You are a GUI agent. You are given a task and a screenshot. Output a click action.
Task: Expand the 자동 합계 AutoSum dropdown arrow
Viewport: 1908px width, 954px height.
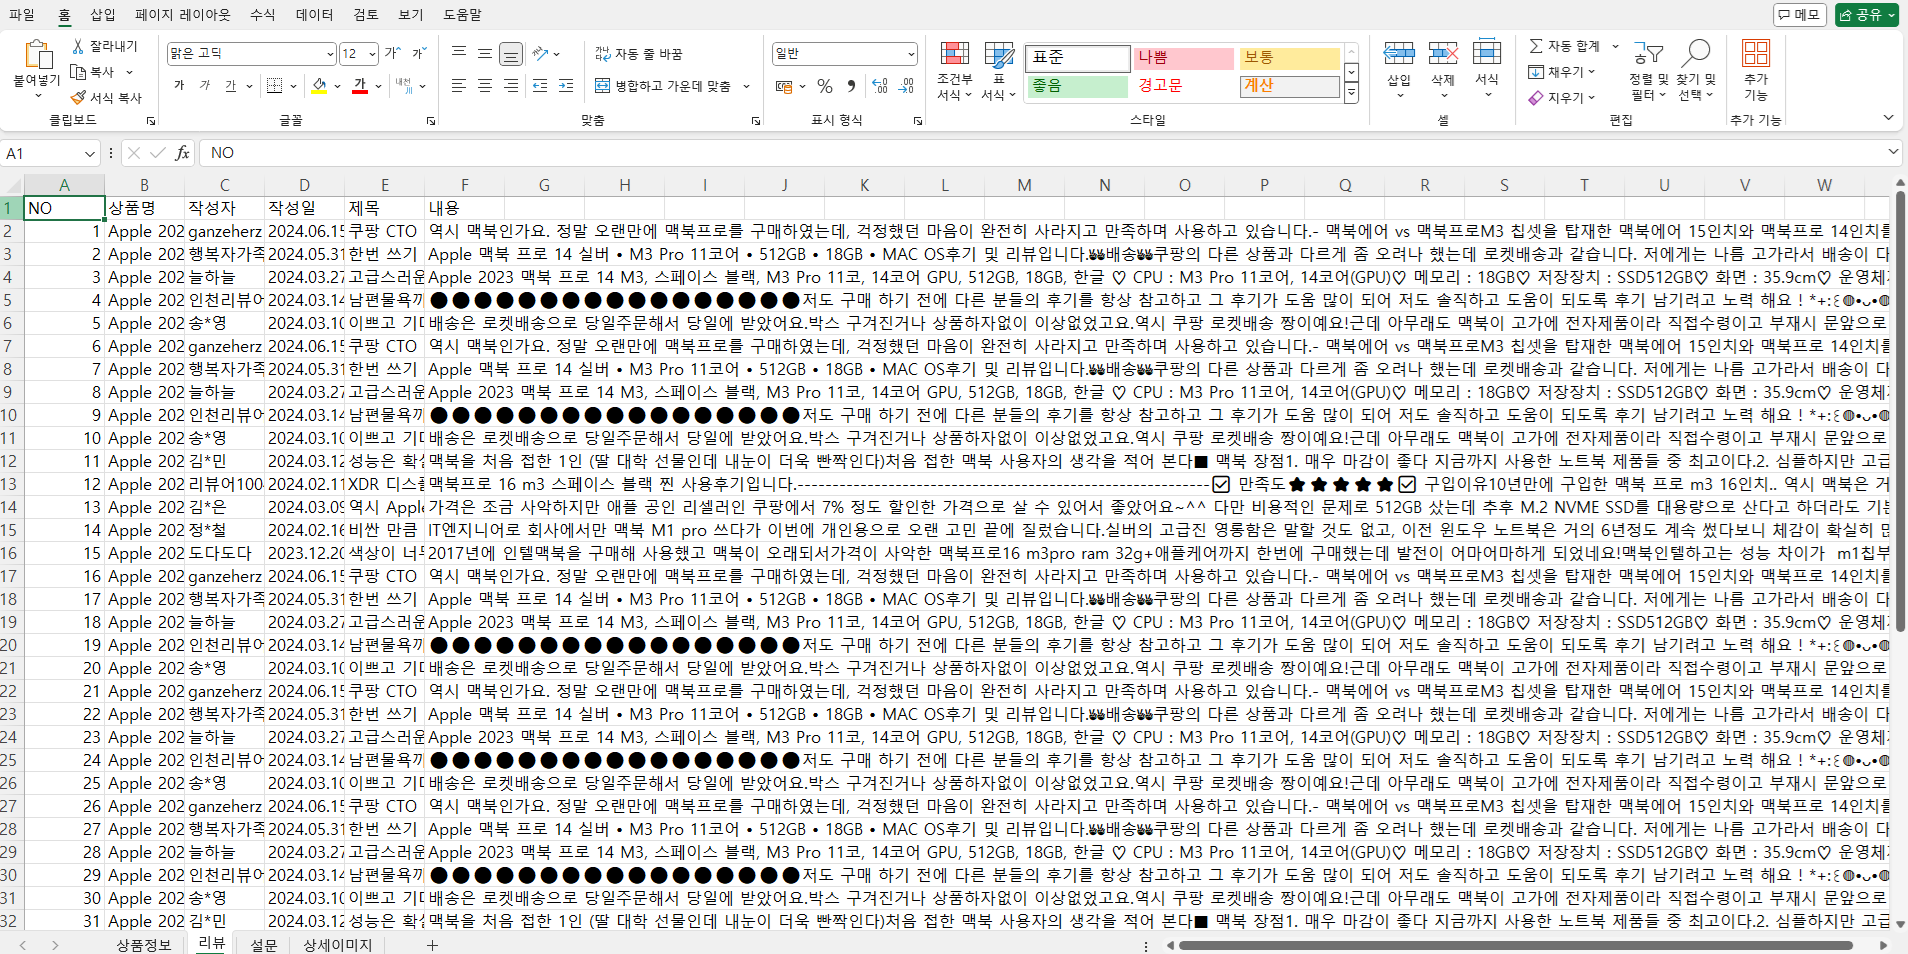point(1615,47)
